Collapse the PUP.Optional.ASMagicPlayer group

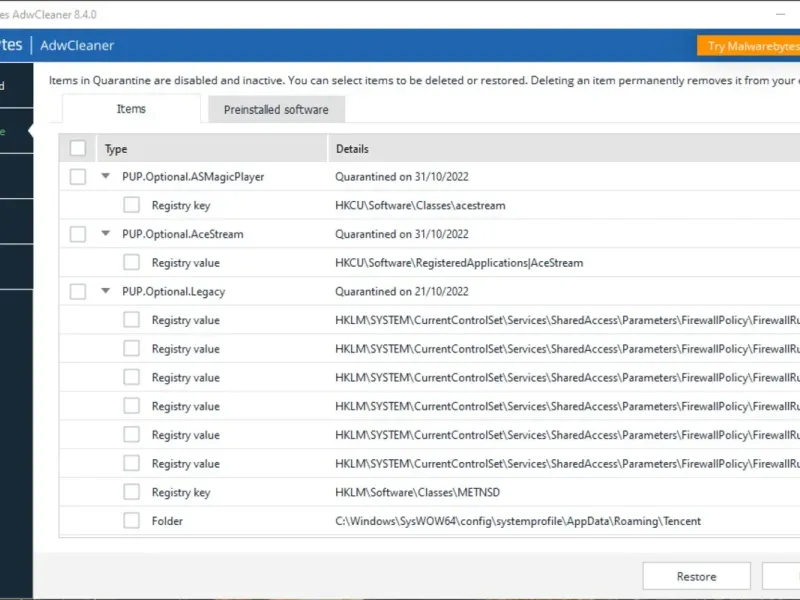pyautogui.click(x=106, y=177)
